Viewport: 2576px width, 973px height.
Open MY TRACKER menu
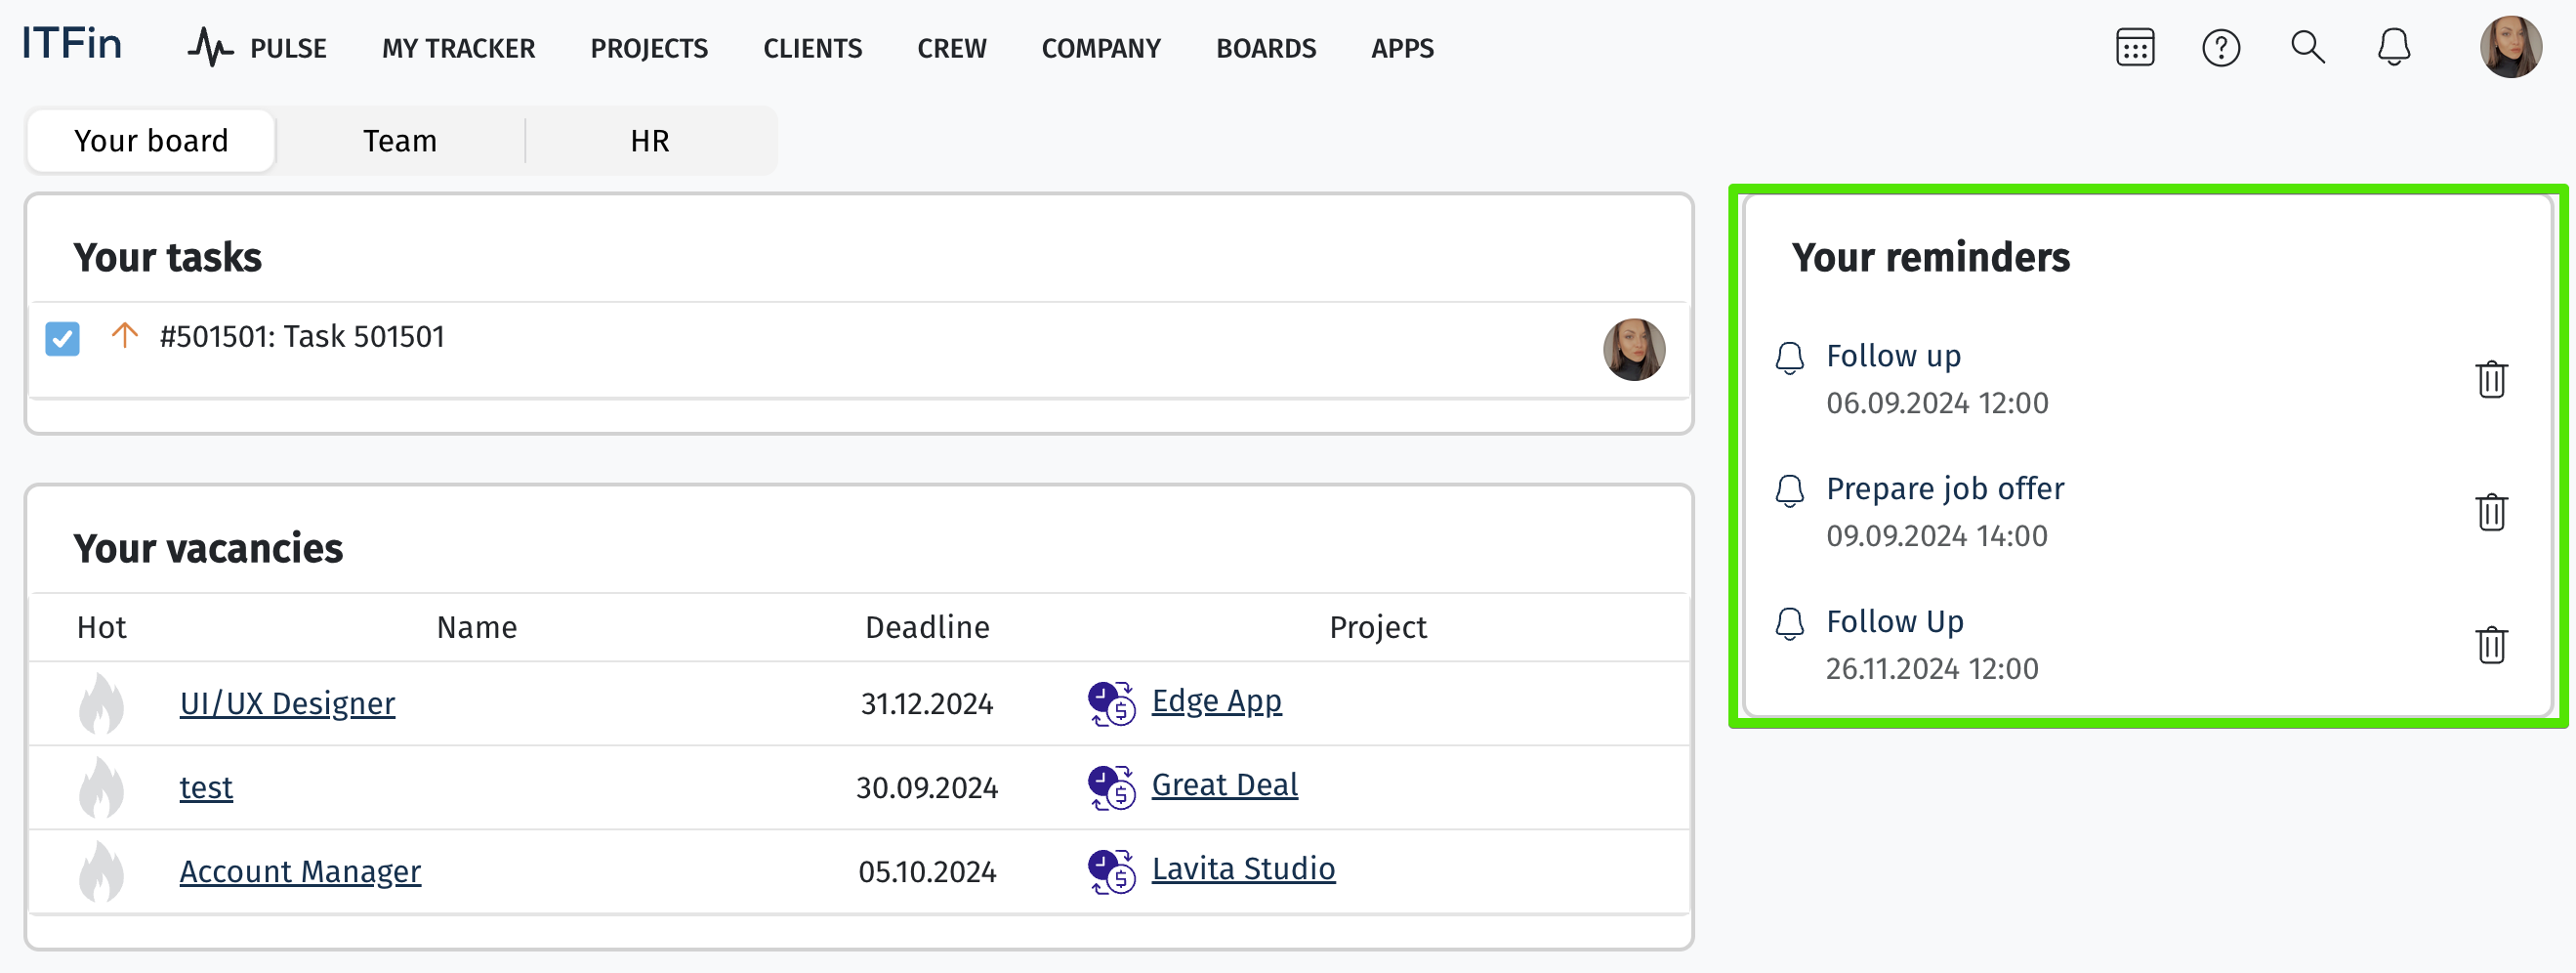pos(458,48)
